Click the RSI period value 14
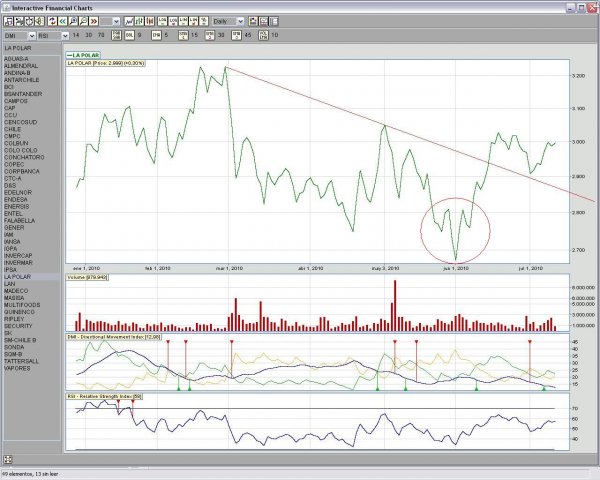 [x=76, y=35]
